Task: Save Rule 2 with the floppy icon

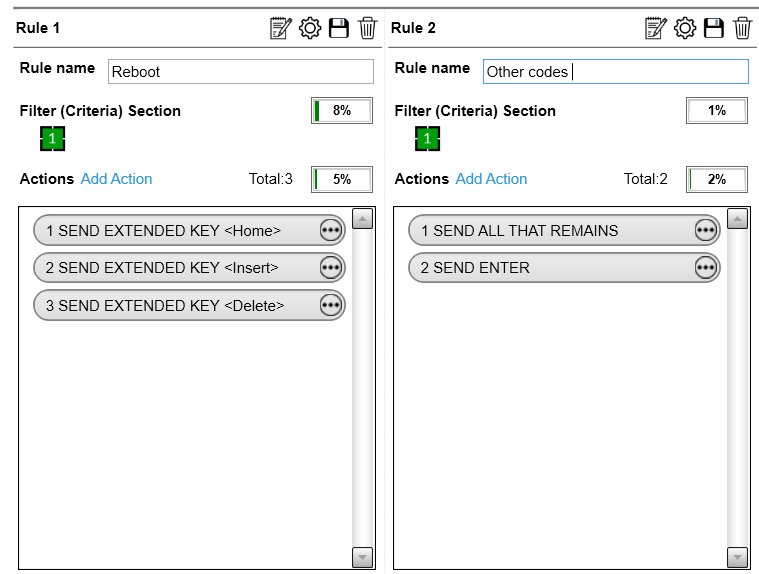Action: point(714,28)
